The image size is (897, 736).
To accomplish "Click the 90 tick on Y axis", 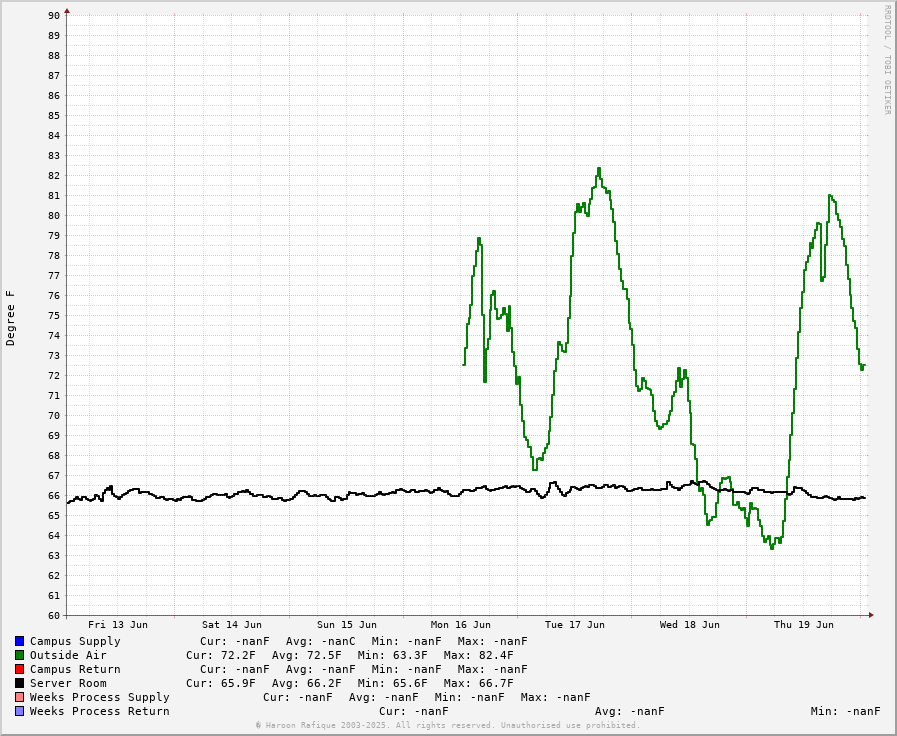I will (54, 15).
